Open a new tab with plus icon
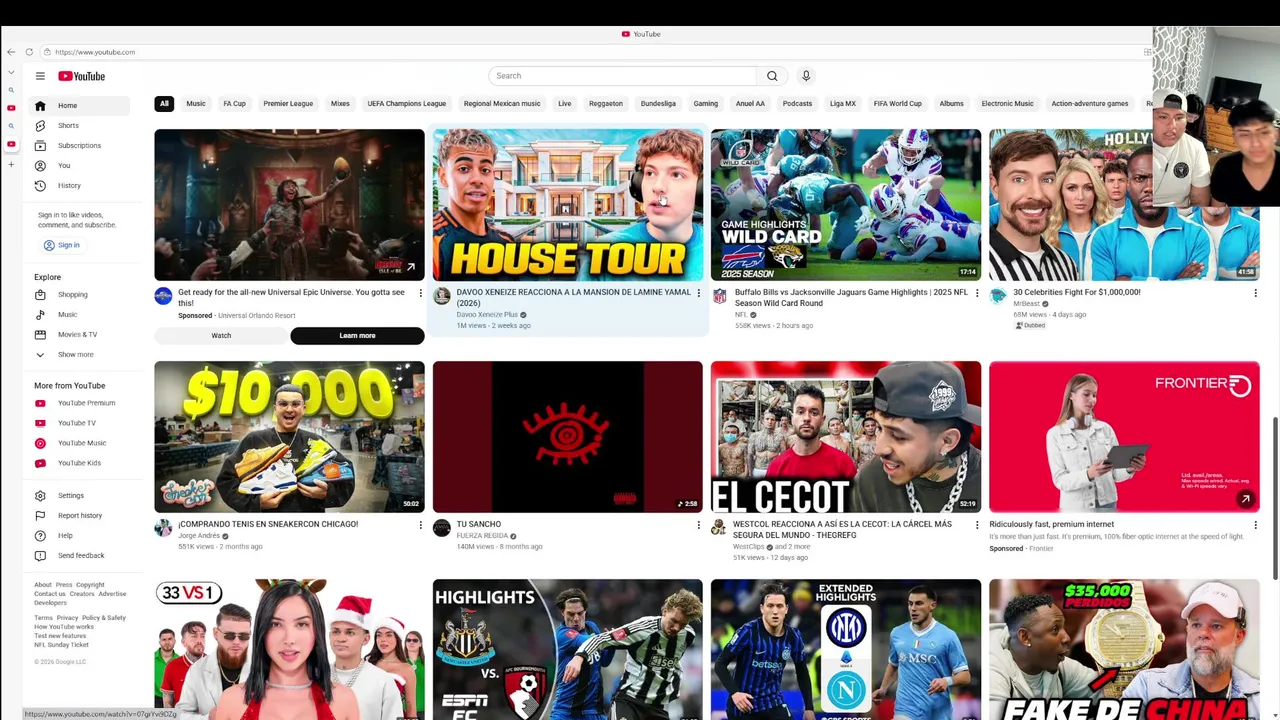The image size is (1280, 720). tap(11, 164)
